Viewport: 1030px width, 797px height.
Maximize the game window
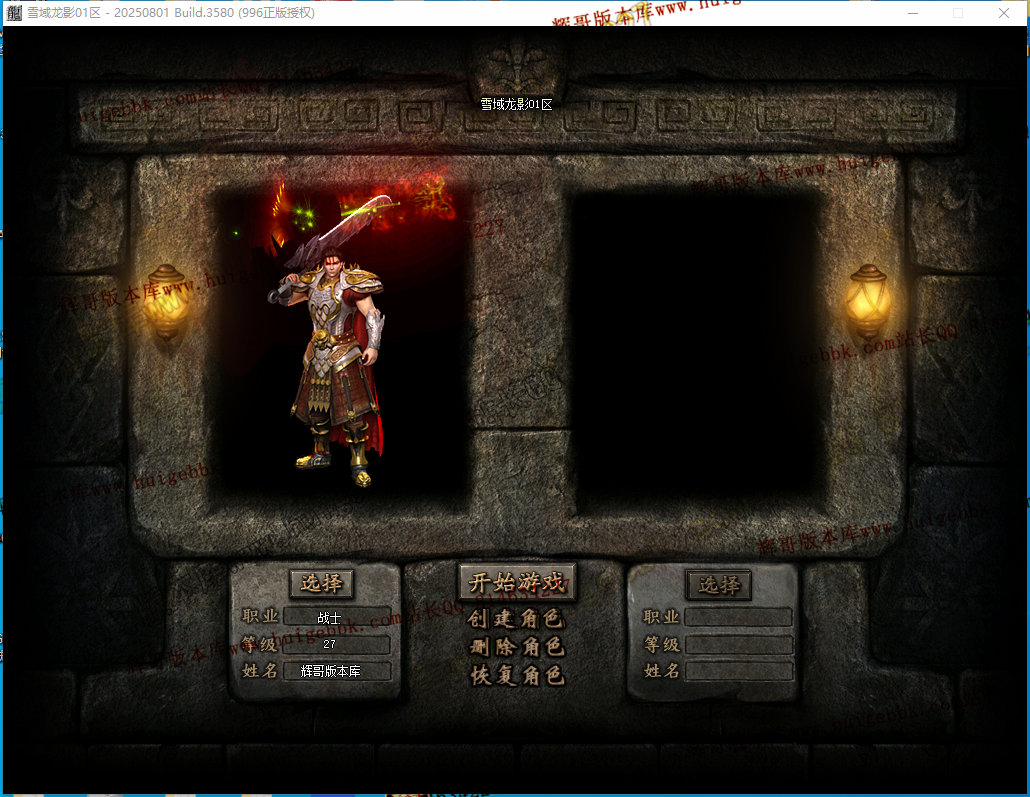(x=958, y=13)
